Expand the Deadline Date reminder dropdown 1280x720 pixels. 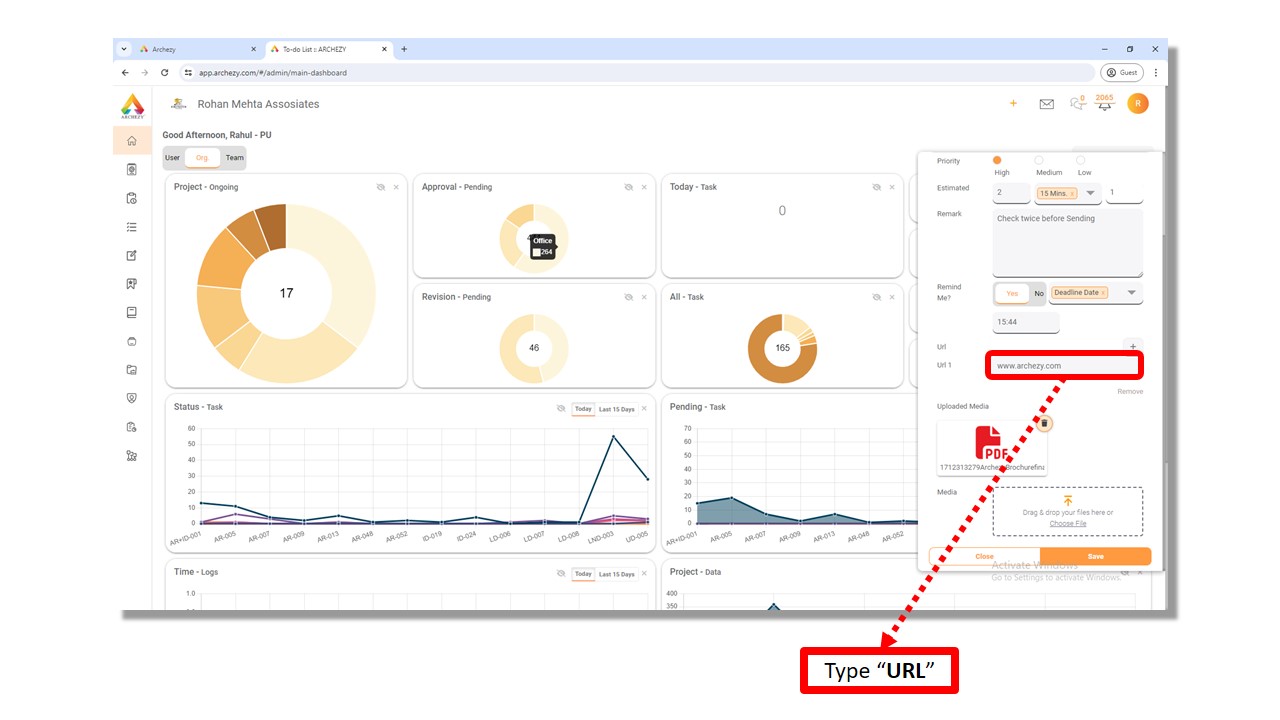tap(1132, 293)
